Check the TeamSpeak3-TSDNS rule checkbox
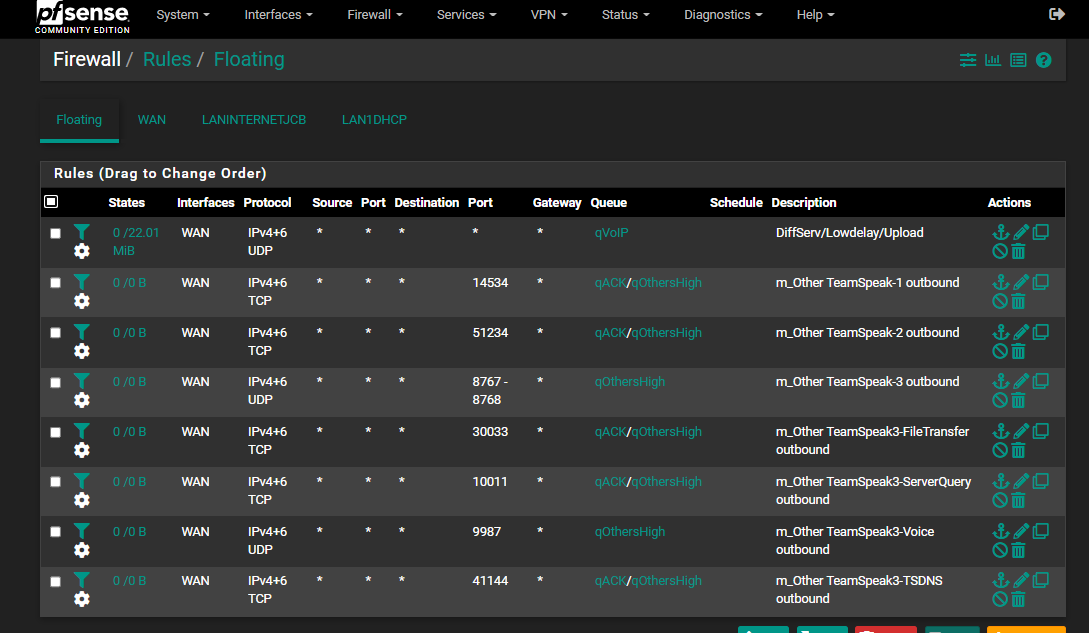Viewport: 1089px width, 633px height. pyautogui.click(x=56, y=582)
